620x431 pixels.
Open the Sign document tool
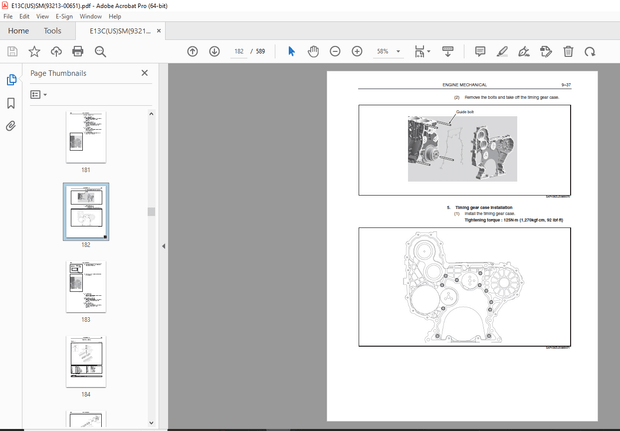point(524,51)
